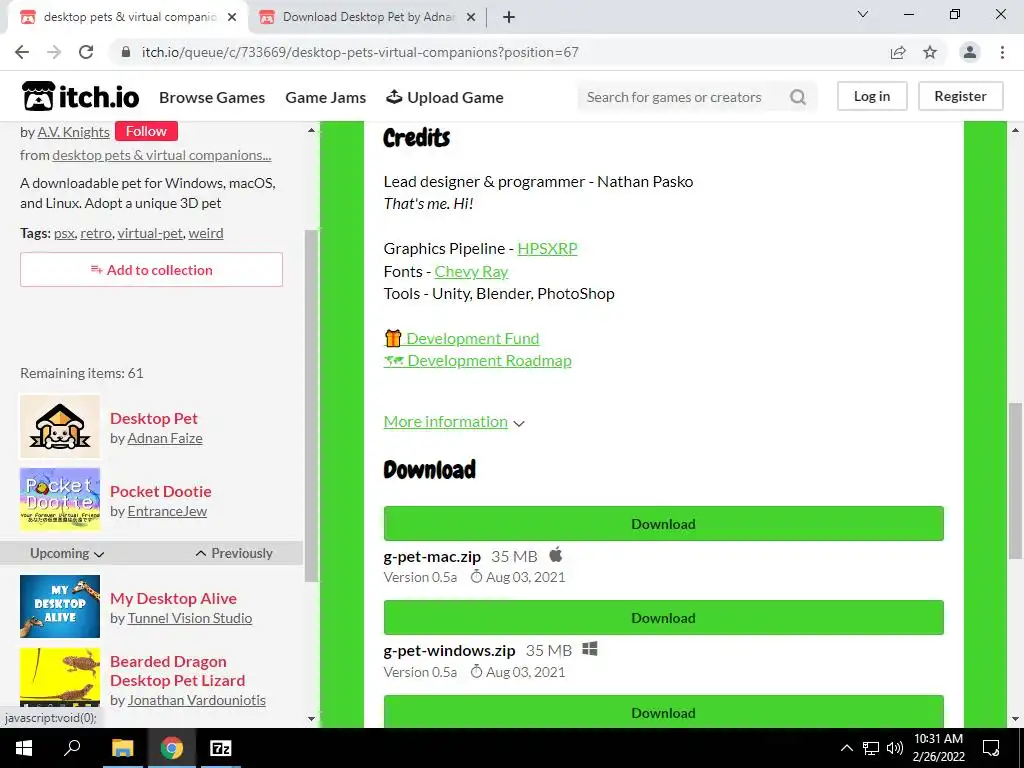
Task: Reload the page with the refresh icon
Action: tap(86, 52)
